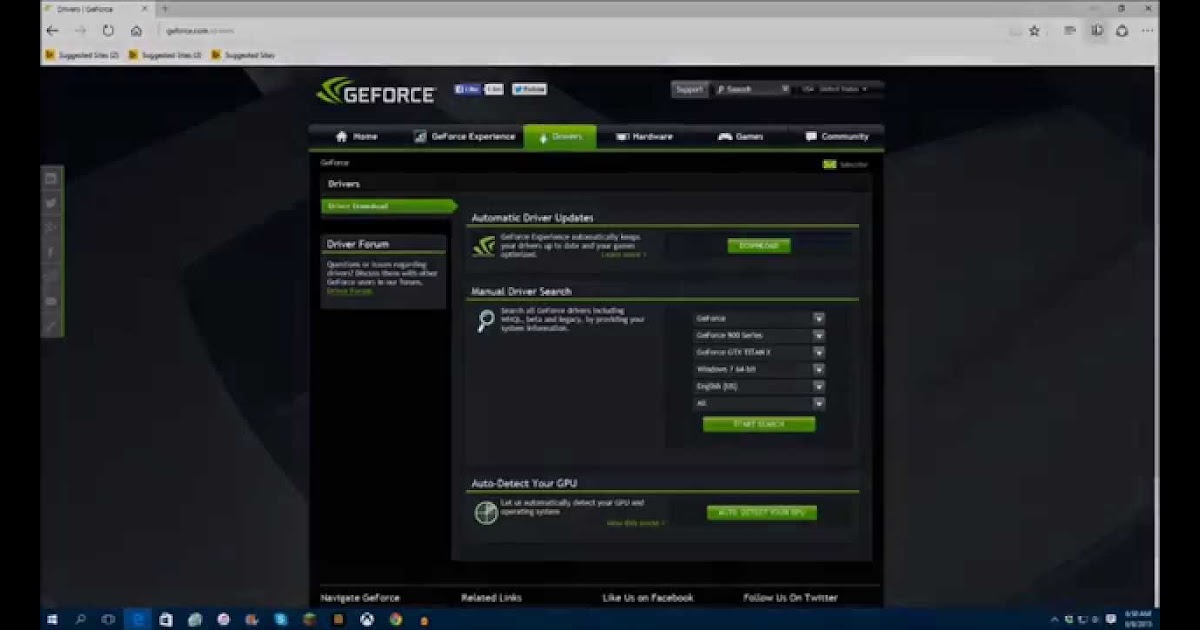Click the site Search field
This screenshot has height=630, width=1200.
point(751,90)
